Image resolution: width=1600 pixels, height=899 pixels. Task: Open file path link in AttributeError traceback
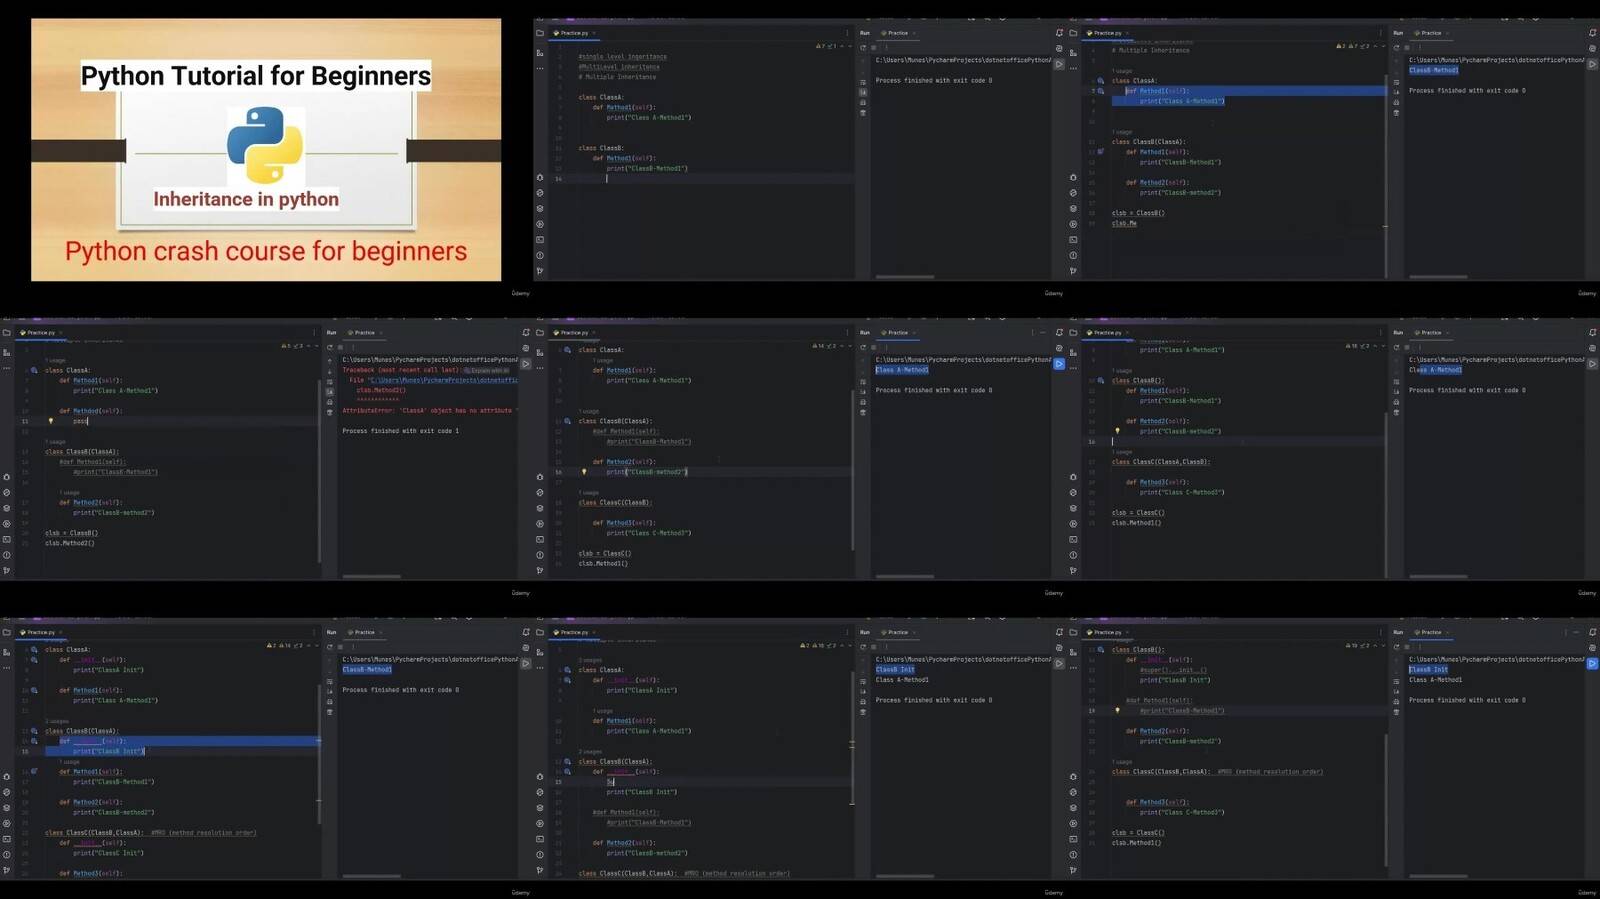442,380
